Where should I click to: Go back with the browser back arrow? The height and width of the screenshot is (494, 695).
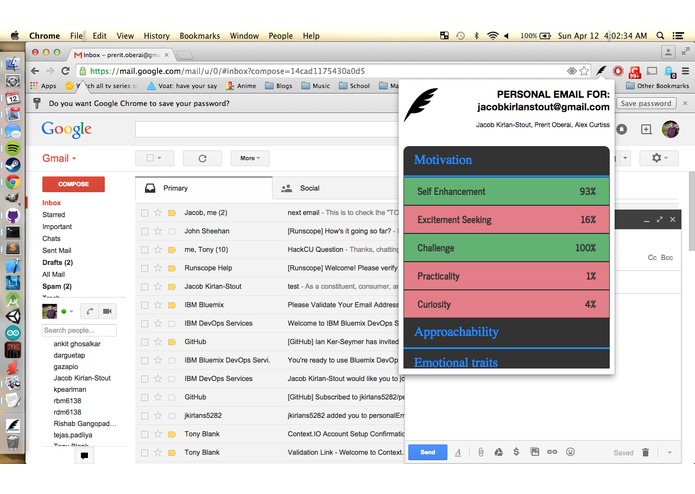point(35,71)
